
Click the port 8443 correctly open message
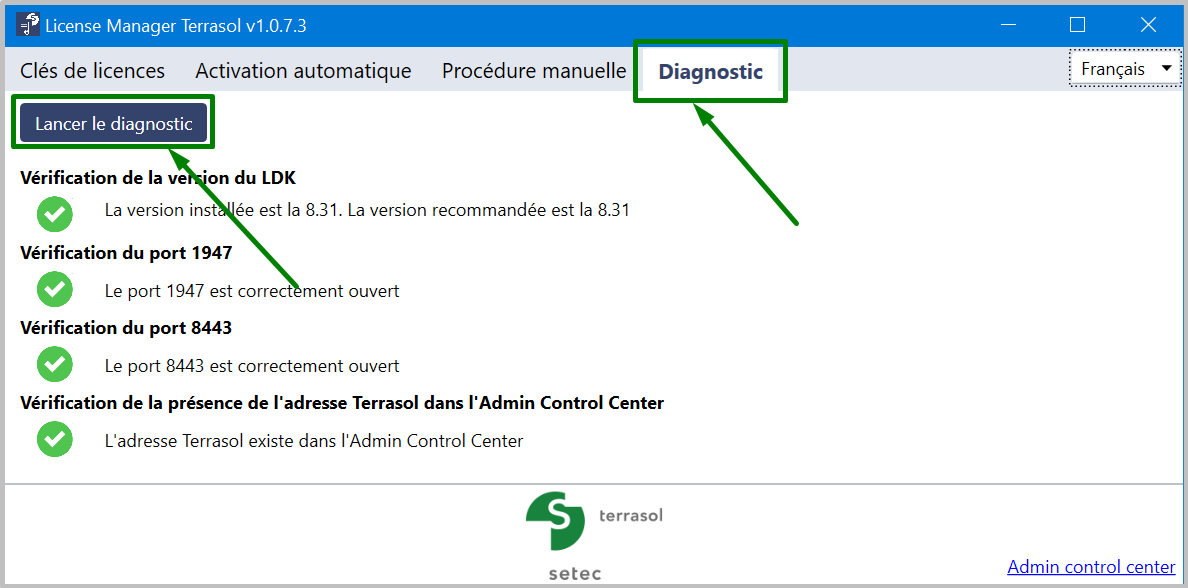[x=252, y=366]
